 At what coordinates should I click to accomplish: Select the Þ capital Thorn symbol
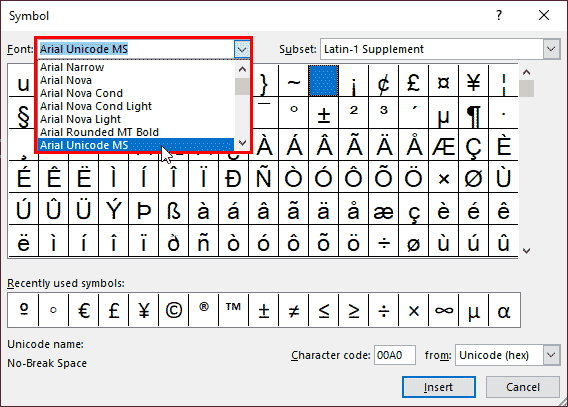click(x=143, y=209)
